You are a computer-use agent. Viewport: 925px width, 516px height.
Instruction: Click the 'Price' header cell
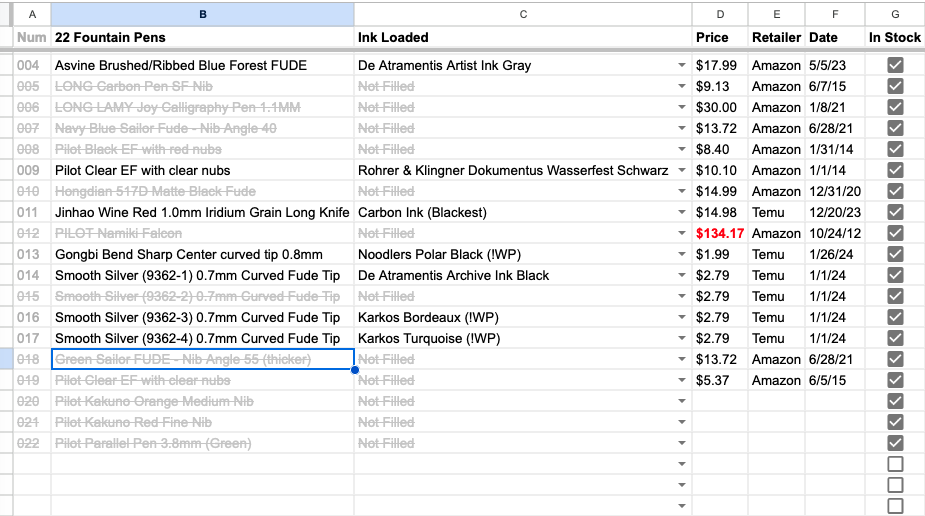(720, 37)
